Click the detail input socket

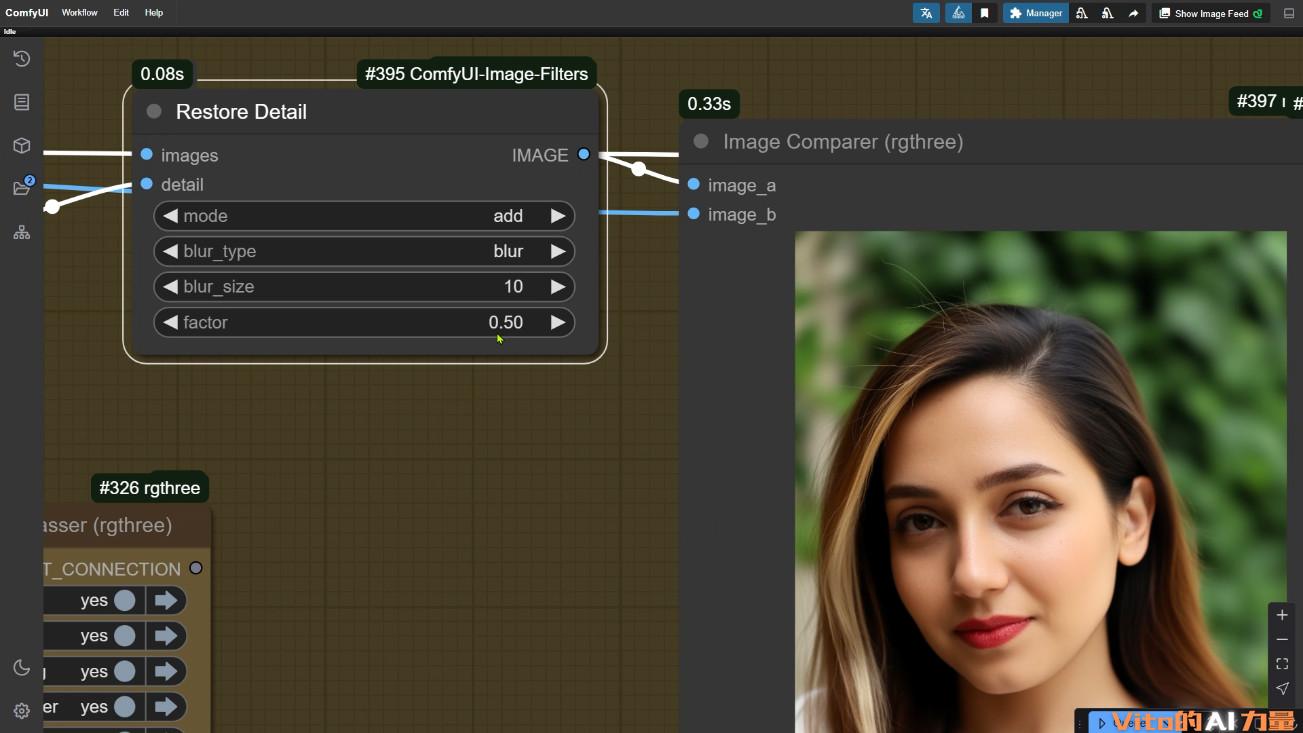pyautogui.click(x=147, y=184)
